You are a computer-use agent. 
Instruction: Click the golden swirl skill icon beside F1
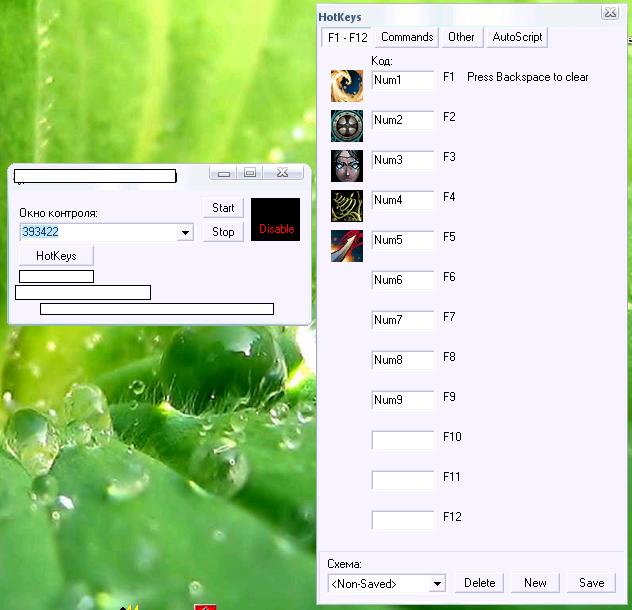click(x=347, y=86)
